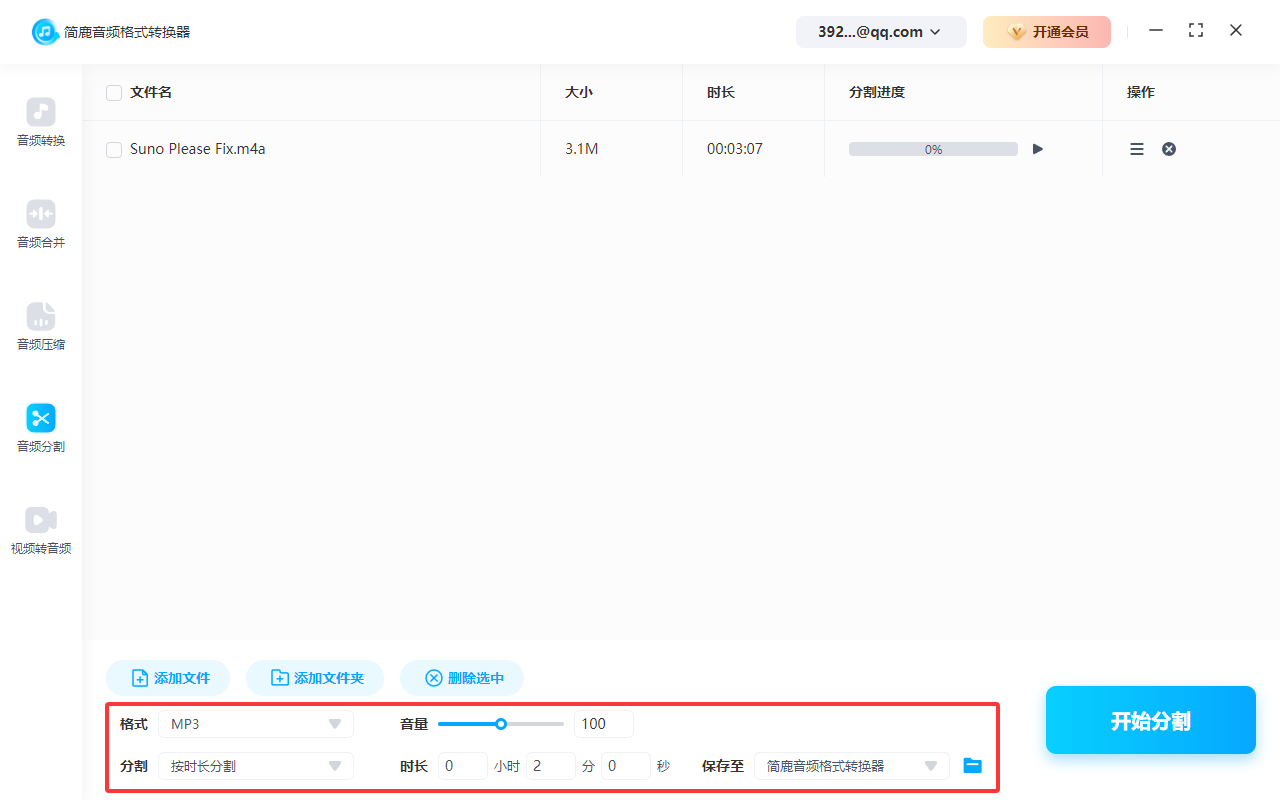Viewport: 1280px width, 800px height.
Task: Play the Suno Please Fix.m4a file
Action: 1037,149
